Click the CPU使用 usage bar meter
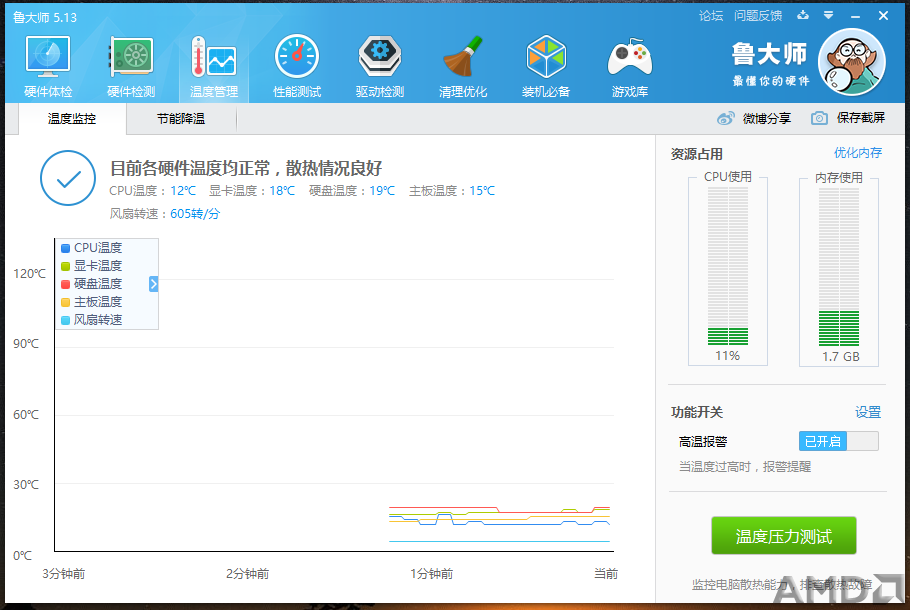The height and width of the screenshot is (610, 910). tap(728, 266)
